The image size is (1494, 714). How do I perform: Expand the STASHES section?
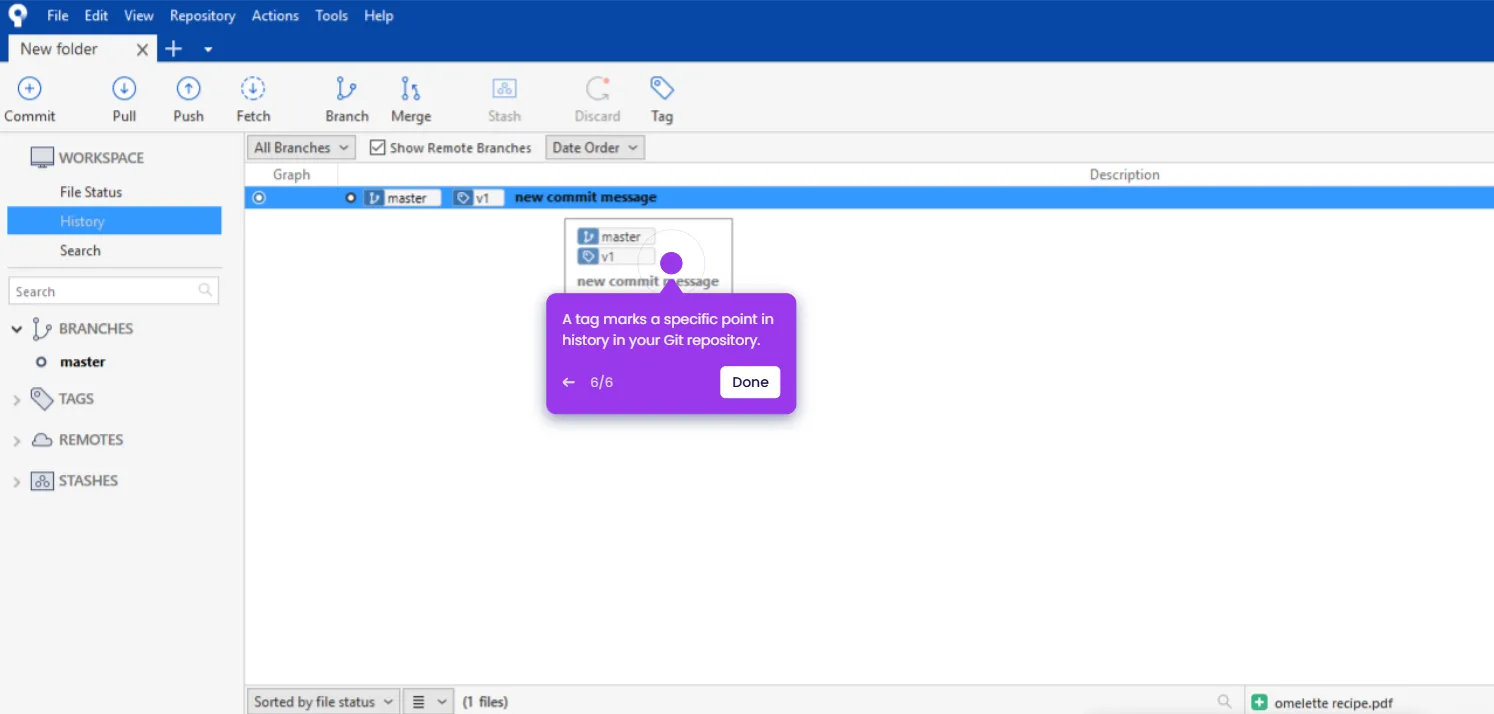tap(17, 482)
